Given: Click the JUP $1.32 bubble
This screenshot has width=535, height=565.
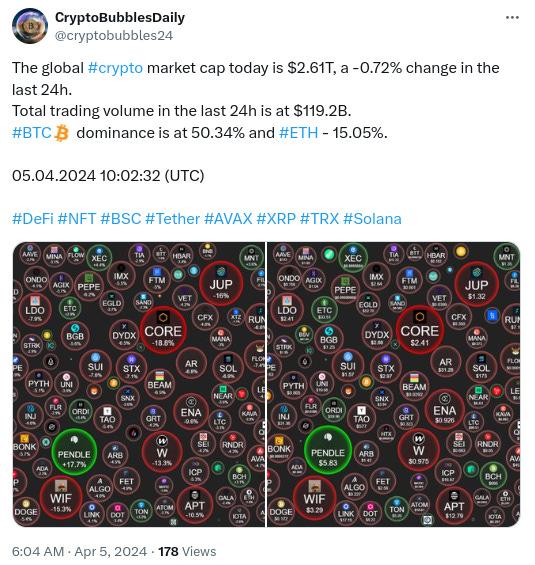Looking at the screenshot, I should click(476, 285).
